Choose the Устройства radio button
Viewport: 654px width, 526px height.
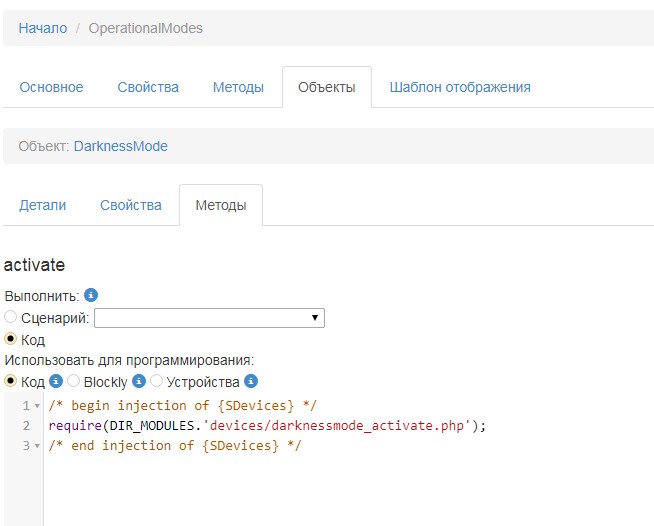point(156,380)
